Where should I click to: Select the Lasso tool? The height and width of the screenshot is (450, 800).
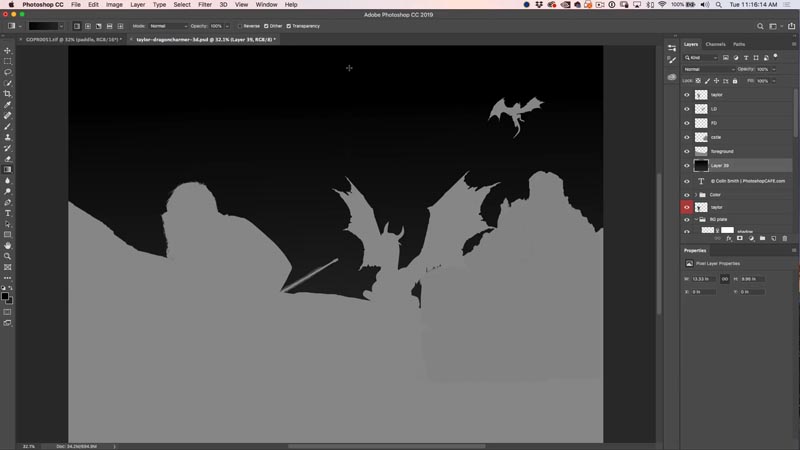[8, 72]
